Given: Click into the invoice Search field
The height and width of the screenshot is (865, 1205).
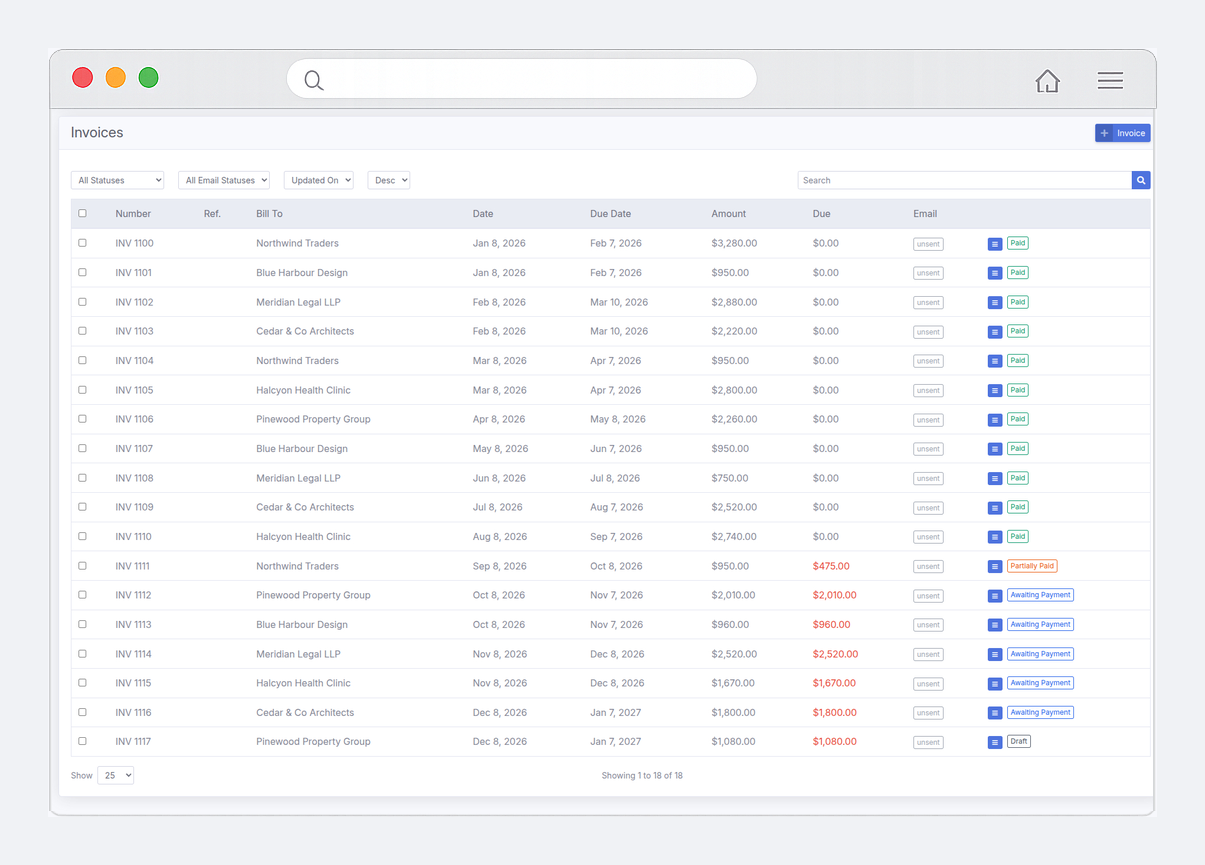Looking at the screenshot, I should 964,180.
